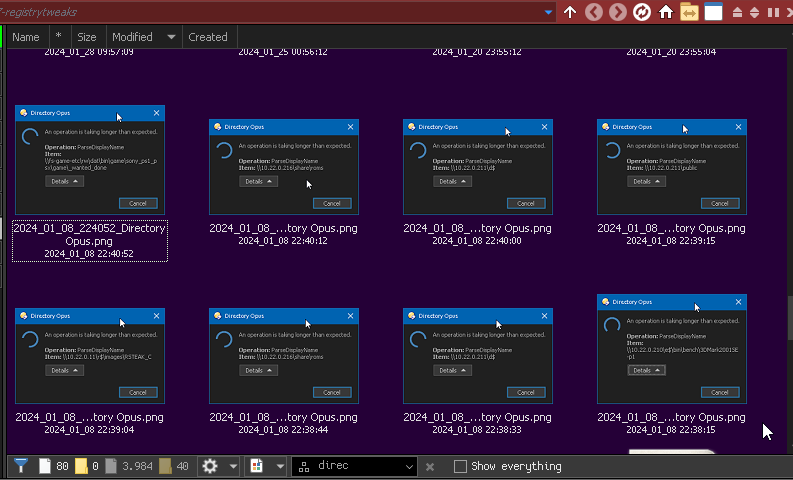
Task: Click the grey file icon beside 3.984
Action: [x=111, y=466]
